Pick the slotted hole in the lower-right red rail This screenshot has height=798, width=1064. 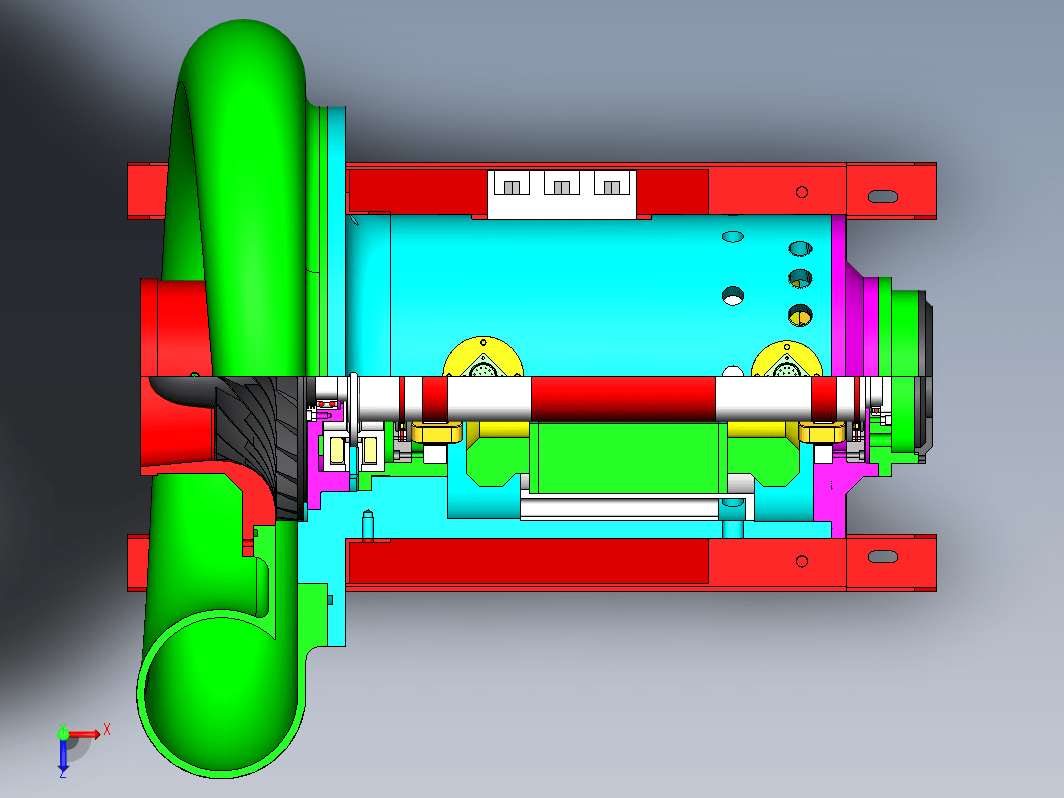click(x=883, y=556)
